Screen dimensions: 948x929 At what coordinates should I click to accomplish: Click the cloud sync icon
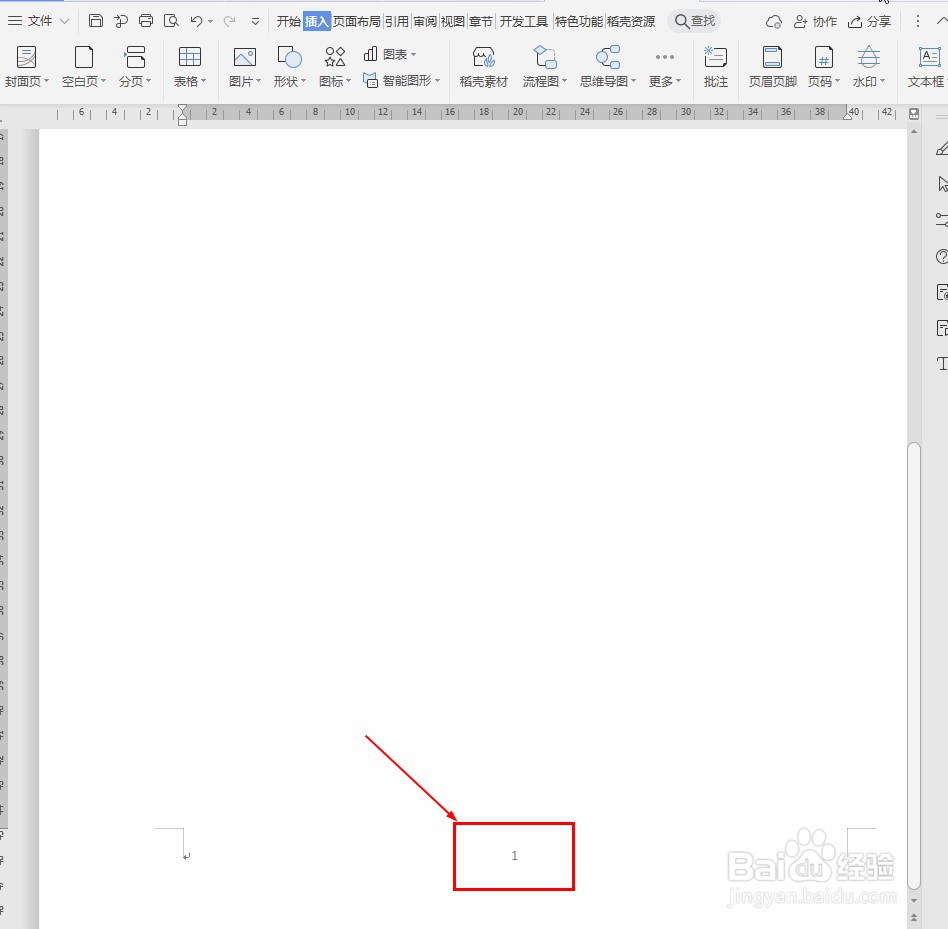coord(774,22)
